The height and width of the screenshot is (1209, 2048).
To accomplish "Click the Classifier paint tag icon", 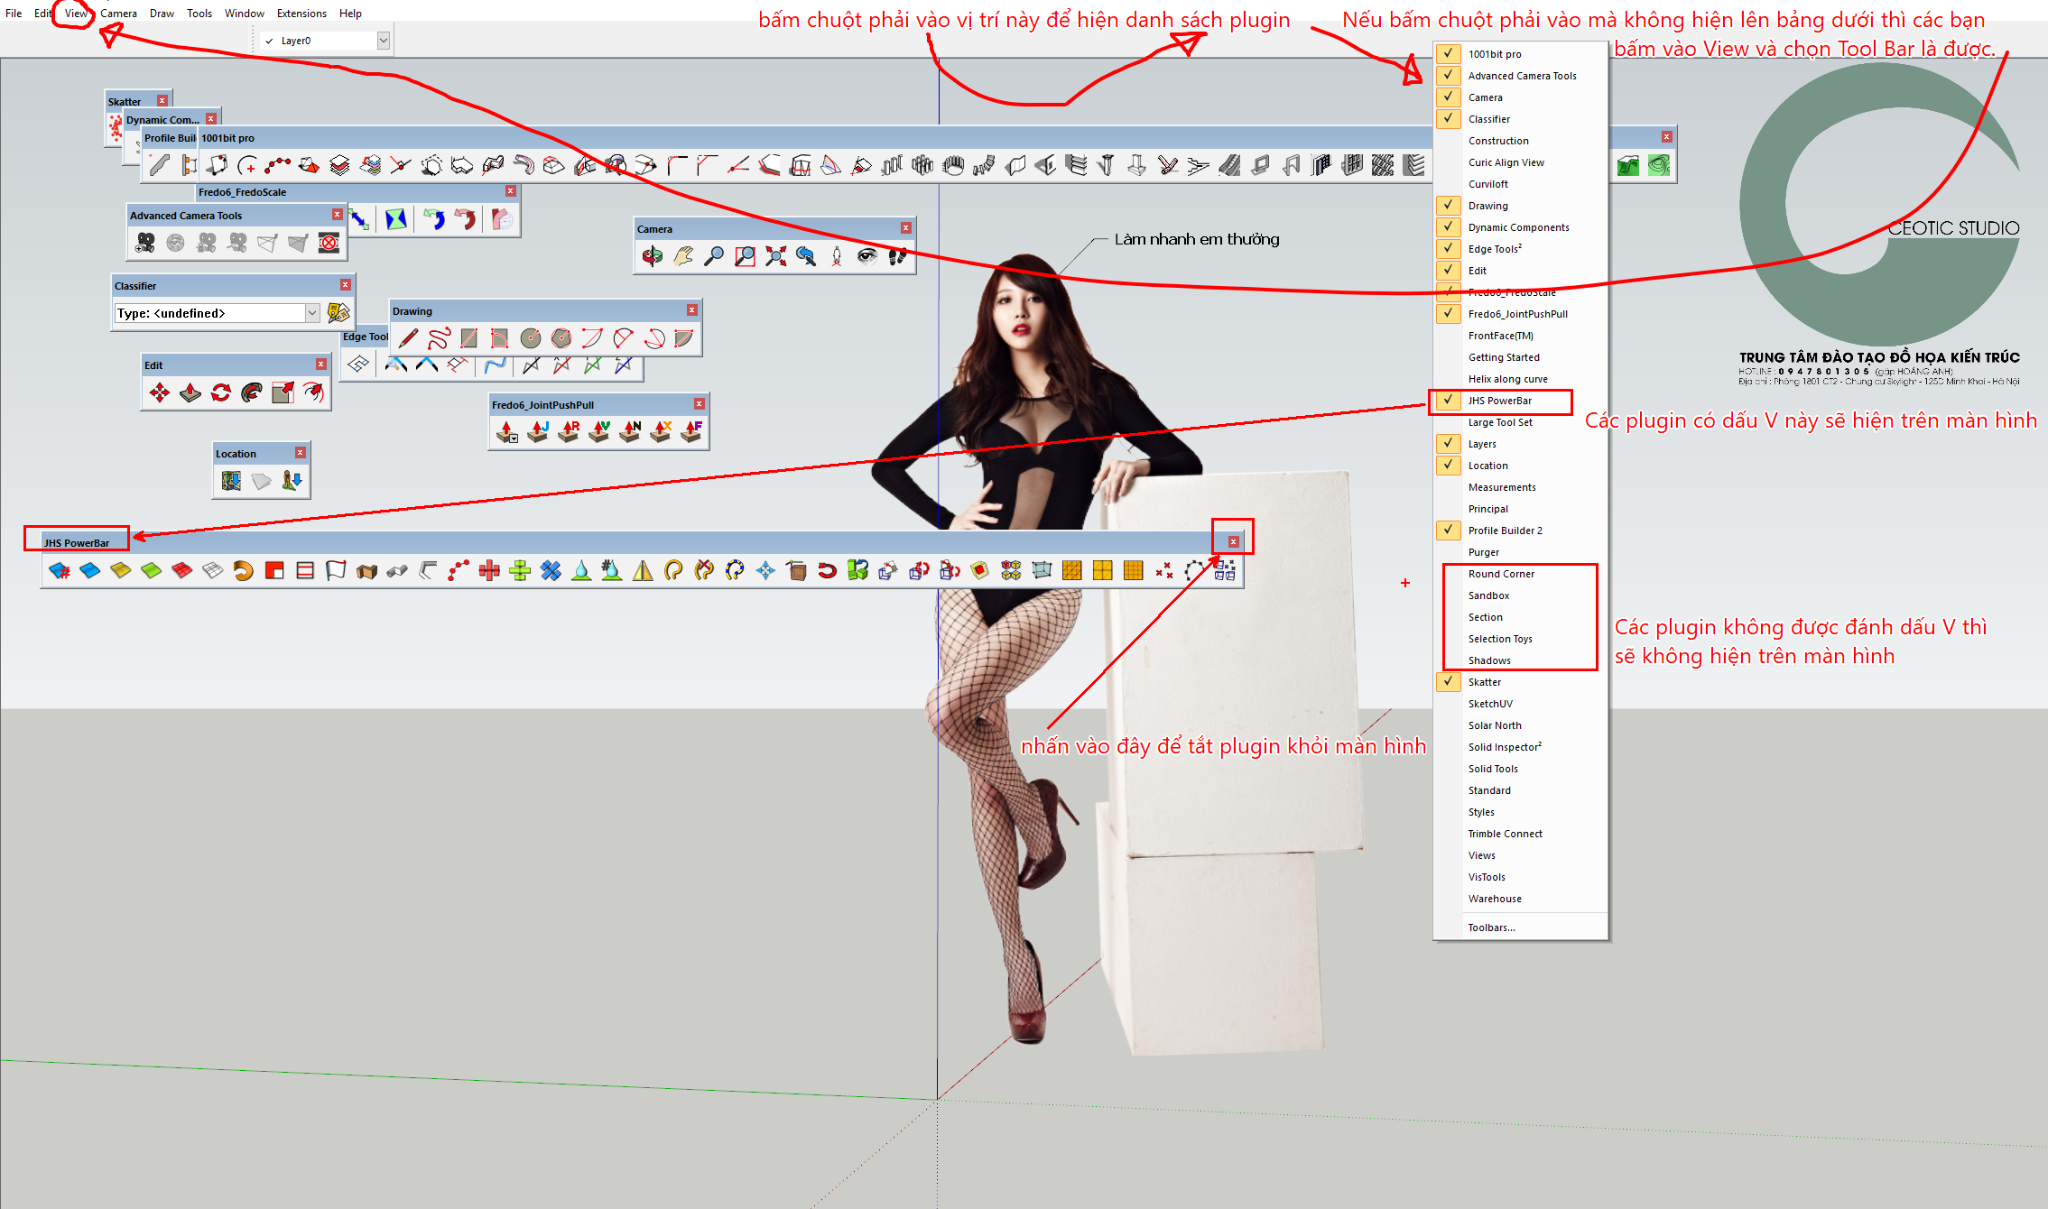I will tap(339, 313).
